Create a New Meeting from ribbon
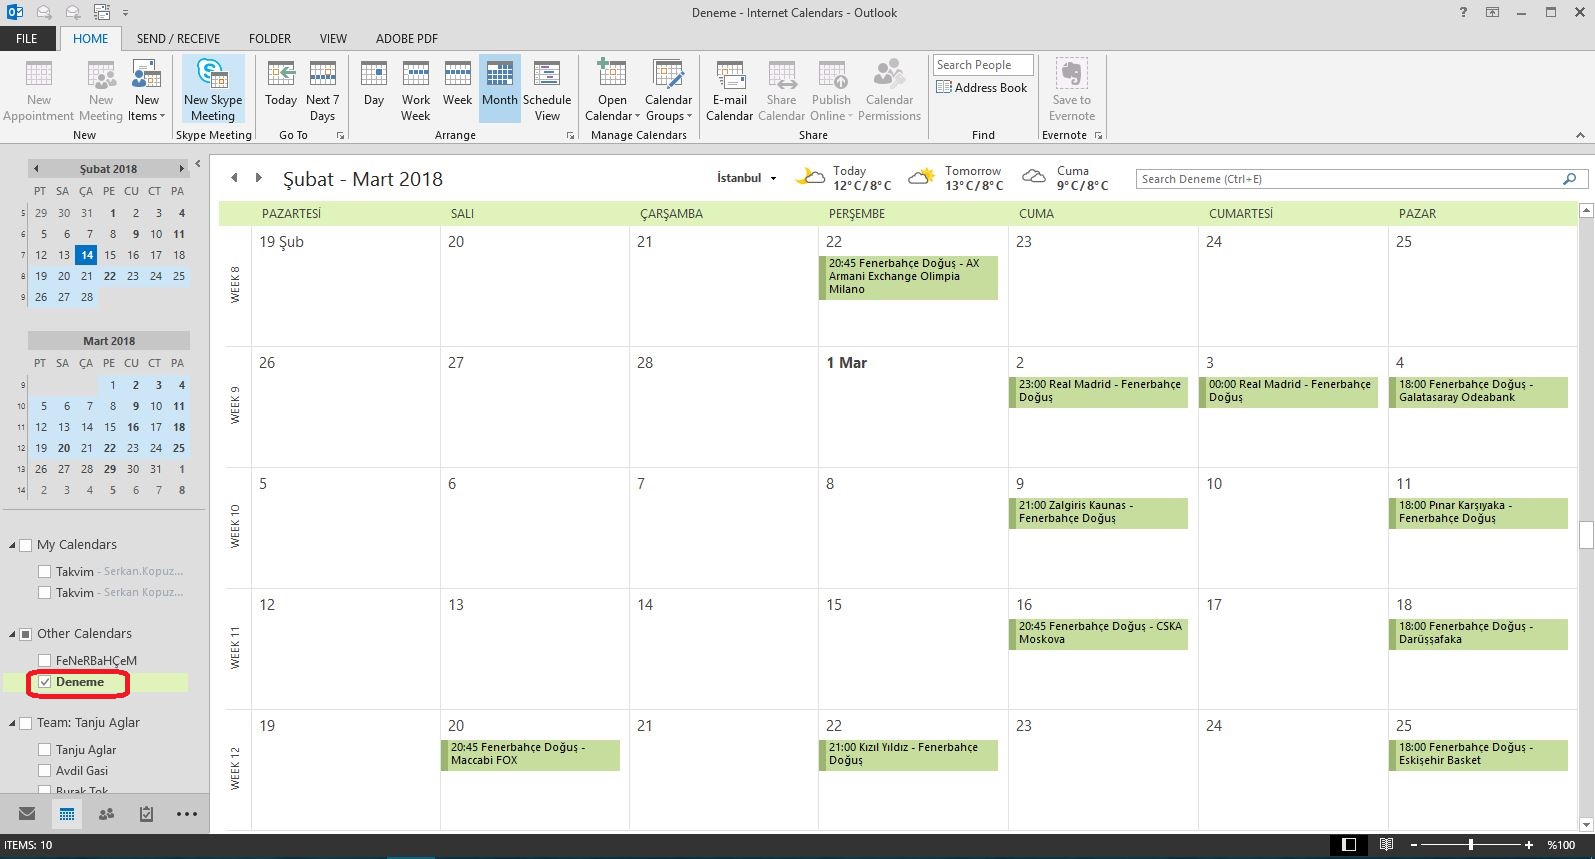1595x859 pixels. (101, 90)
